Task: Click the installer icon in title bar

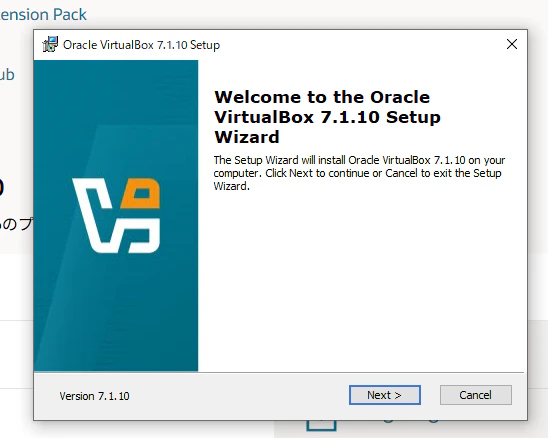Action: pyautogui.click(x=50, y=44)
